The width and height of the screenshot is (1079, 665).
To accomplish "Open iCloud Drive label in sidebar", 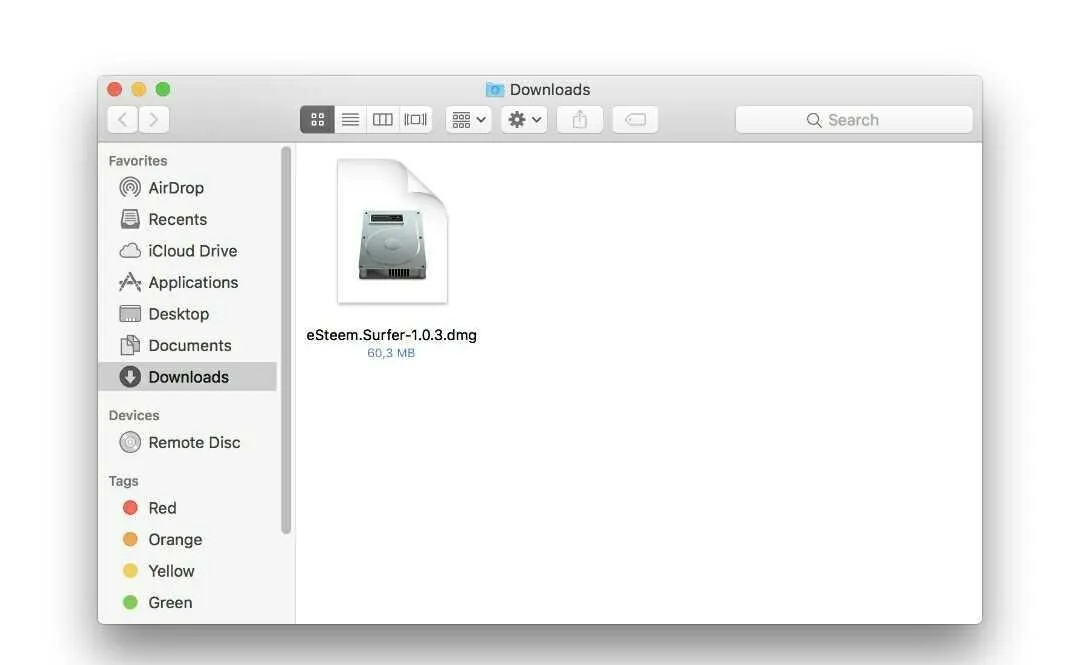I will coord(193,251).
